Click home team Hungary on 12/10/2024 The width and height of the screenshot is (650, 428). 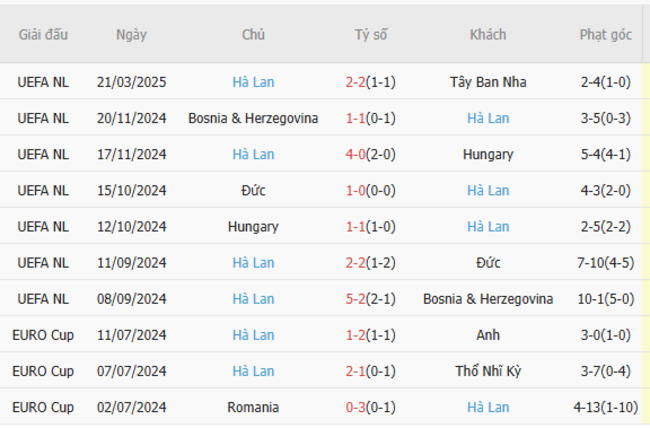click(x=253, y=226)
